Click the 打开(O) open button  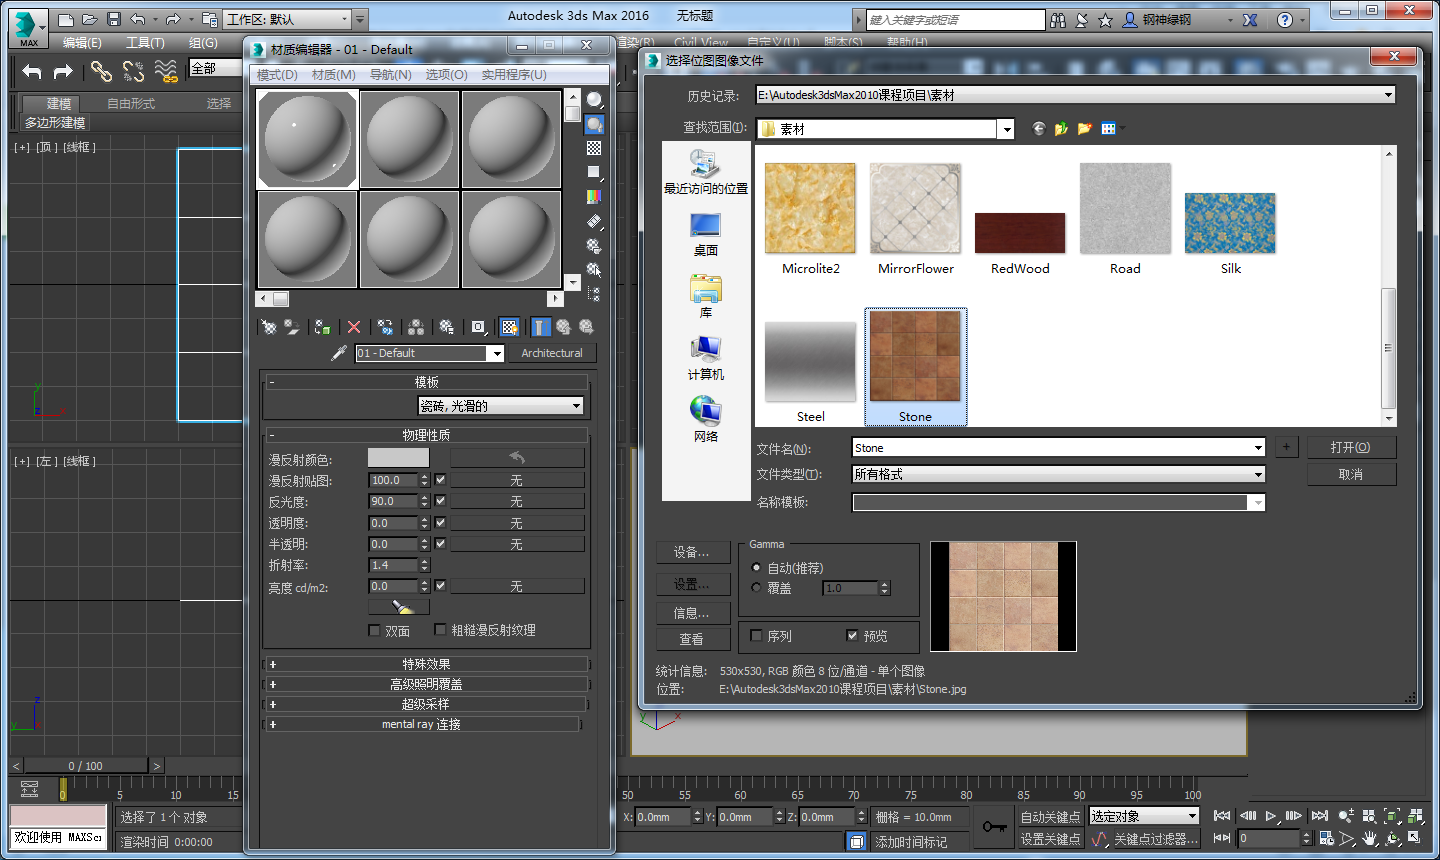pos(1351,447)
